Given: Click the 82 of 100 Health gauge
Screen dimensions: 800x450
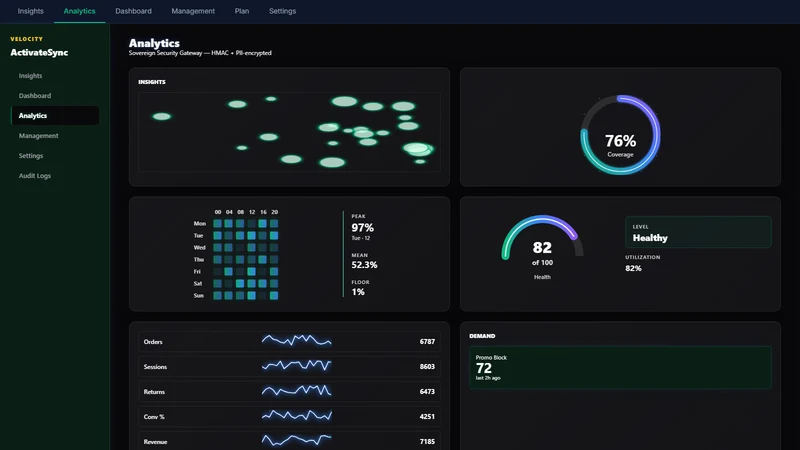Looking at the screenshot, I should pyautogui.click(x=542, y=247).
